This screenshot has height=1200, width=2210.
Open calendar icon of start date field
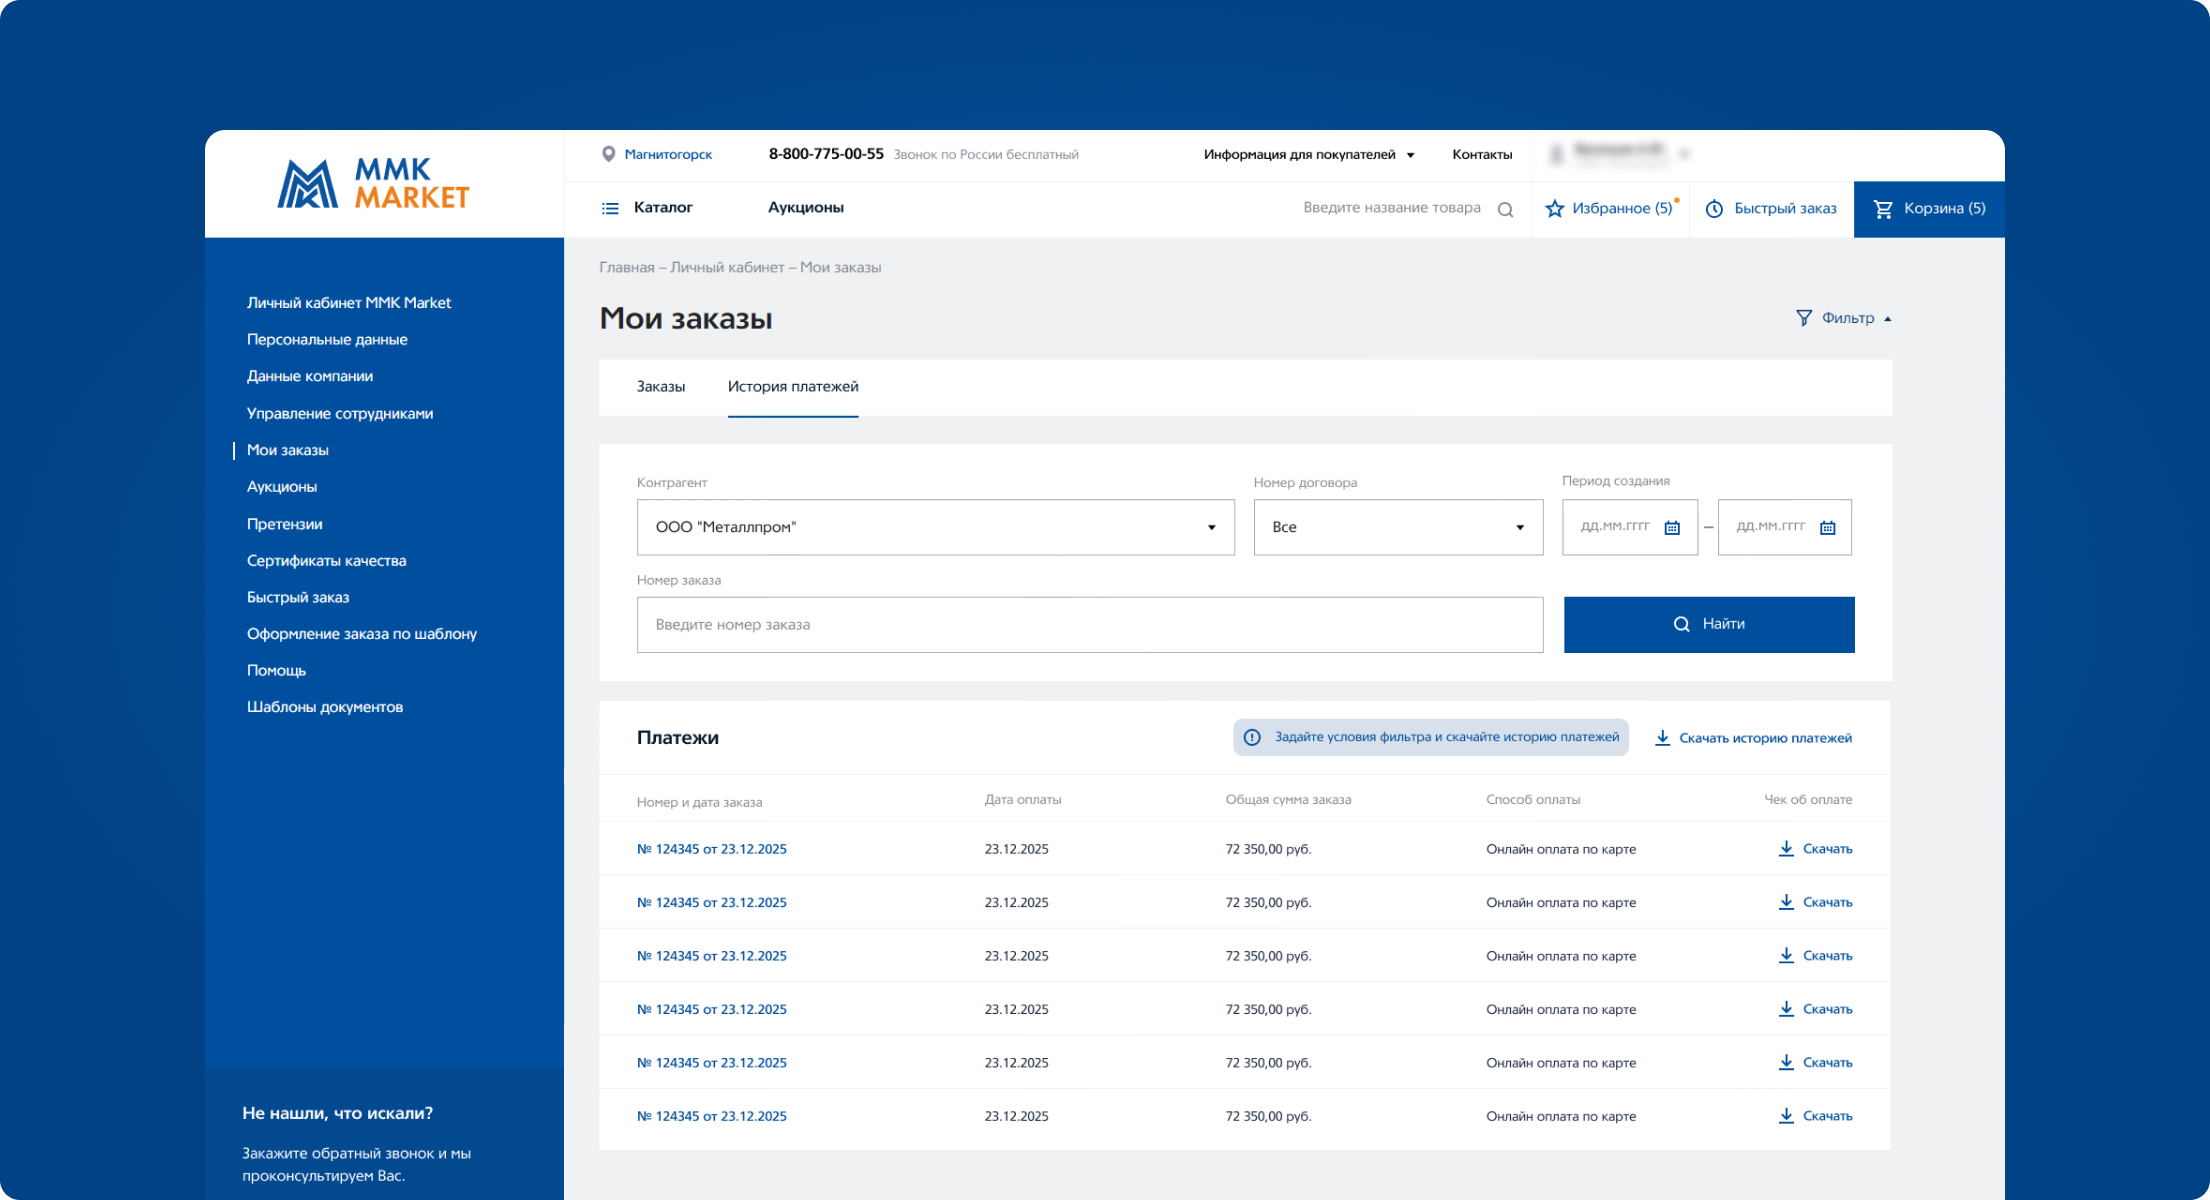[1672, 528]
